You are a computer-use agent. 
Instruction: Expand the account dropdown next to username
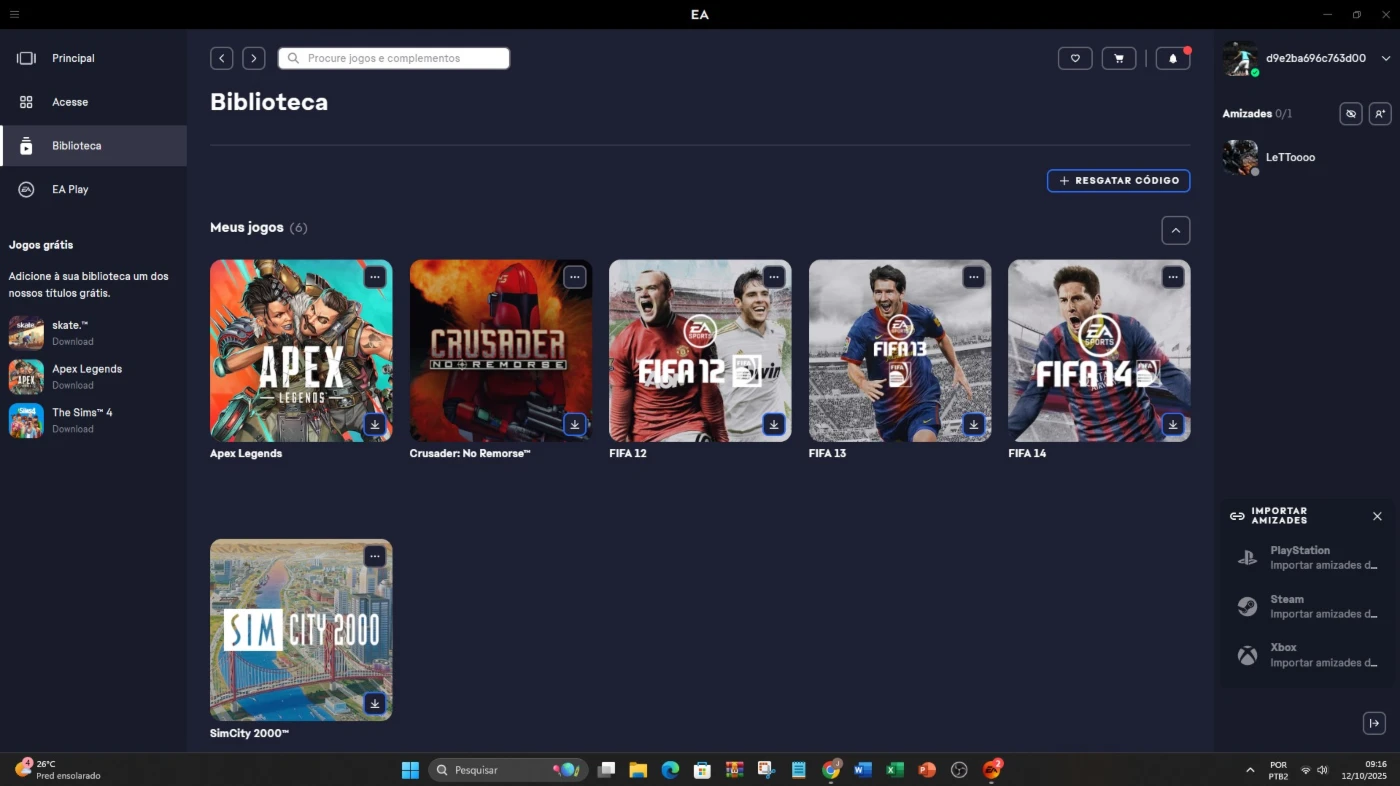pos(1385,59)
